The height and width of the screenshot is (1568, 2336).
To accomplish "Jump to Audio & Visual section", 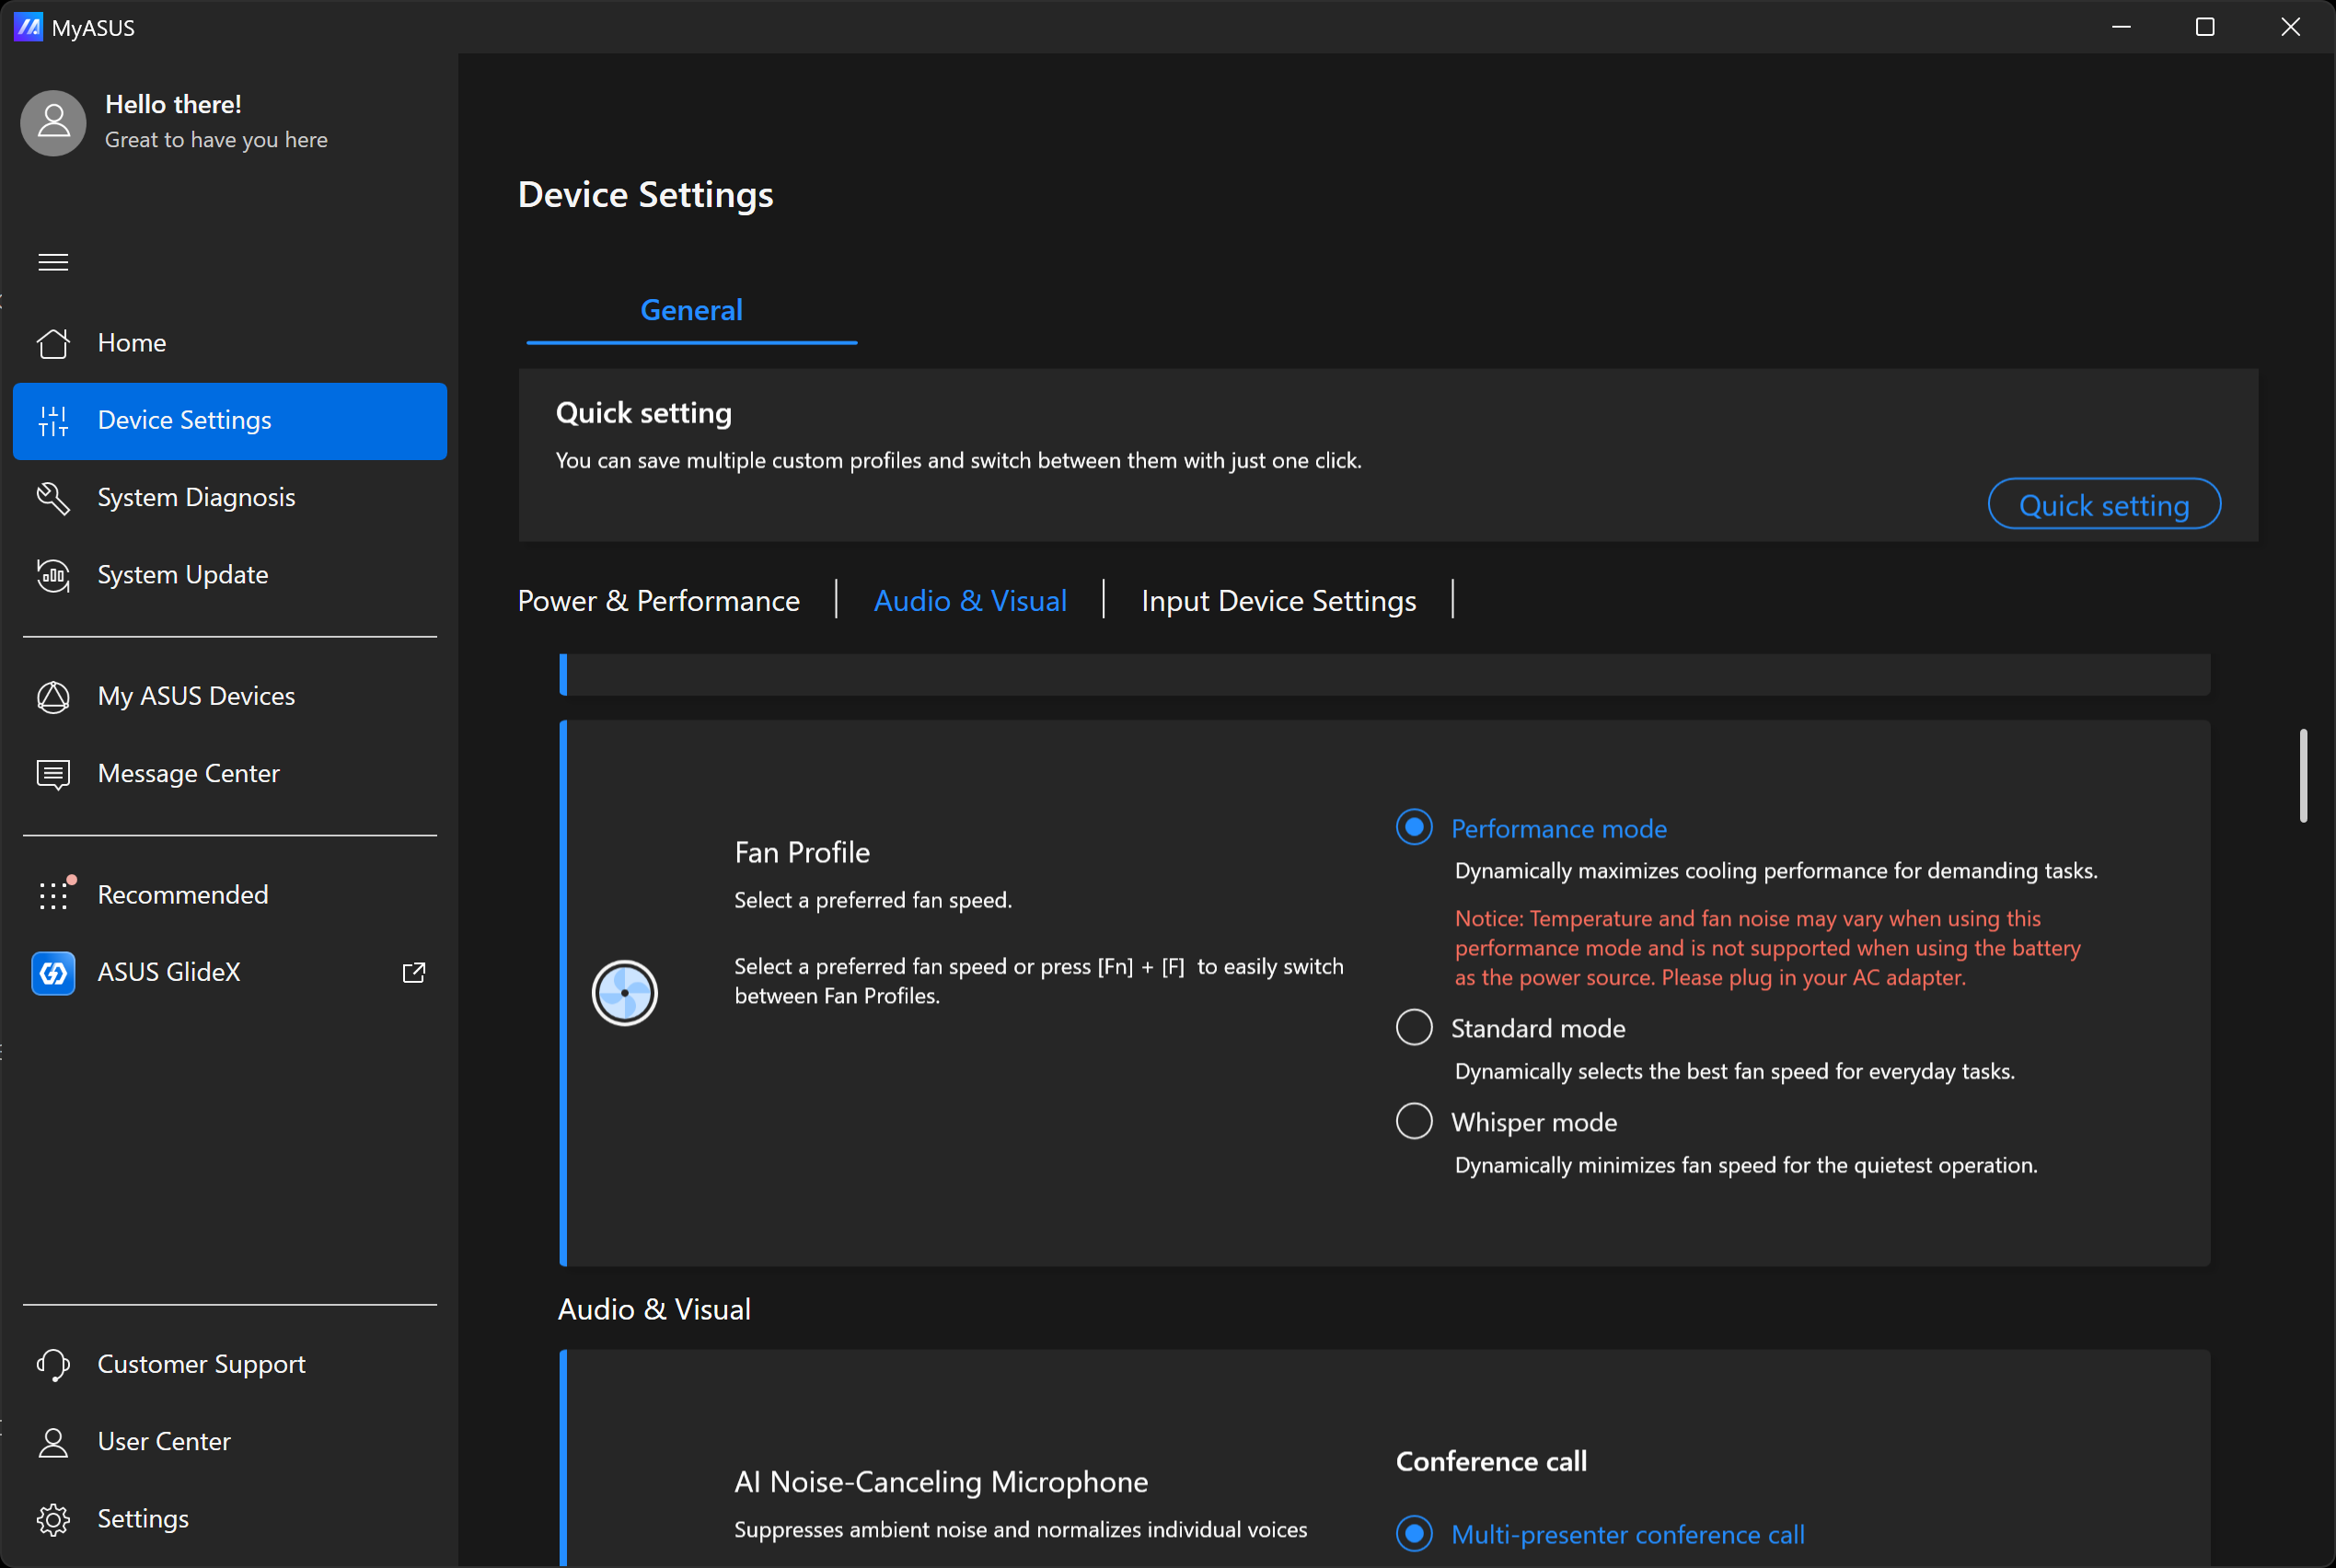I will pyautogui.click(x=970, y=600).
